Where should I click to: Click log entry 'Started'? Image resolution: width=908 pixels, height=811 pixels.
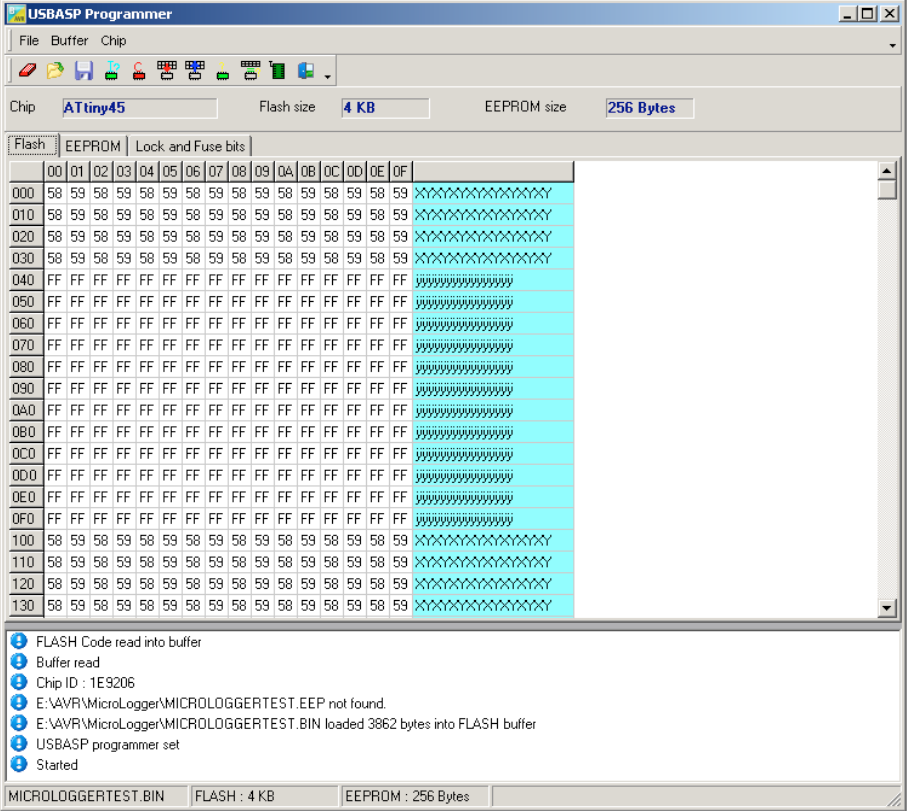point(57,765)
